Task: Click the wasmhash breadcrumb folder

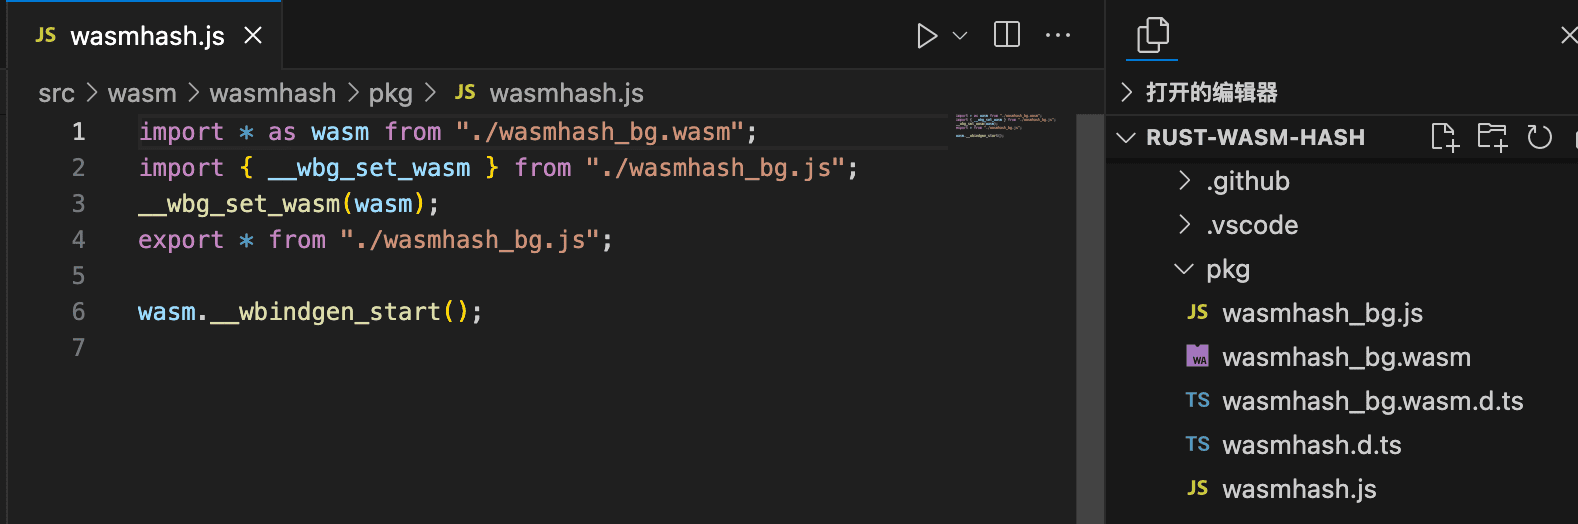Action: tap(273, 93)
